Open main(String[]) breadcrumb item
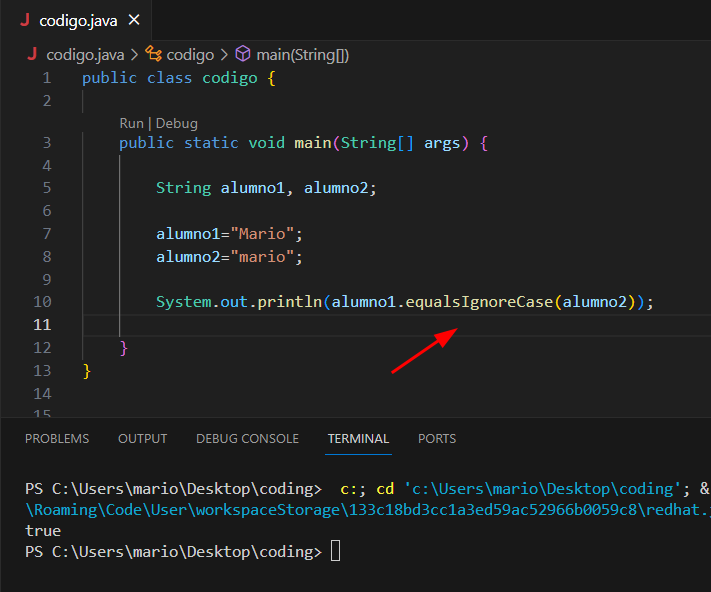Screen dimensions: 711x592 point(302,55)
